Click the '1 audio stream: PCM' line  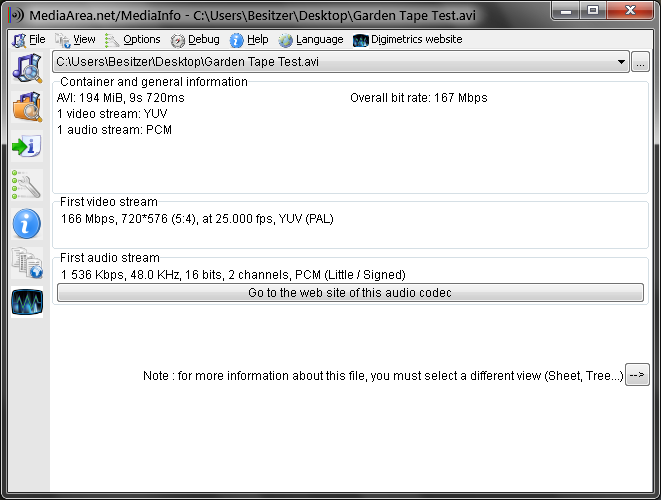(114, 130)
